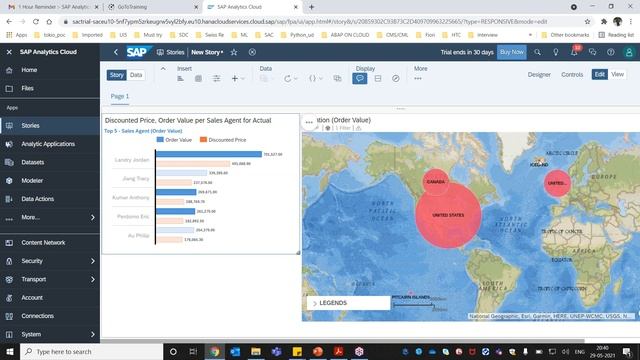The height and width of the screenshot is (360, 640).
Task: Open the user profile avatar
Action: coord(629,52)
